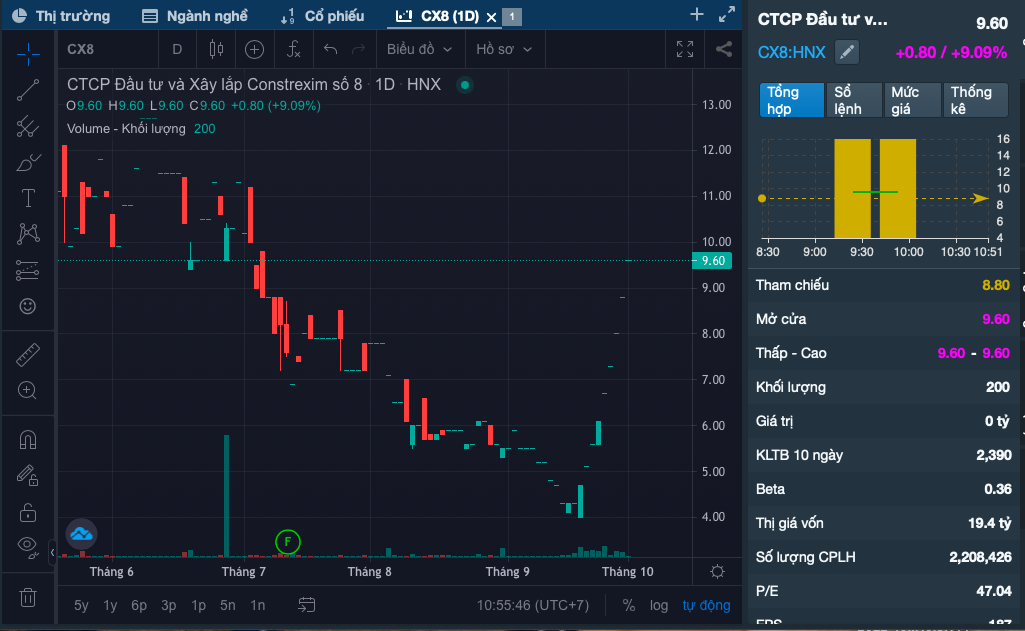Toggle hide all drawings eye icon
This screenshot has width=1025, height=631.
(27, 548)
